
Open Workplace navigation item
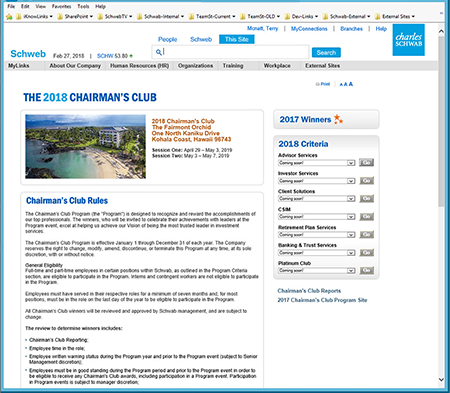click(x=277, y=66)
